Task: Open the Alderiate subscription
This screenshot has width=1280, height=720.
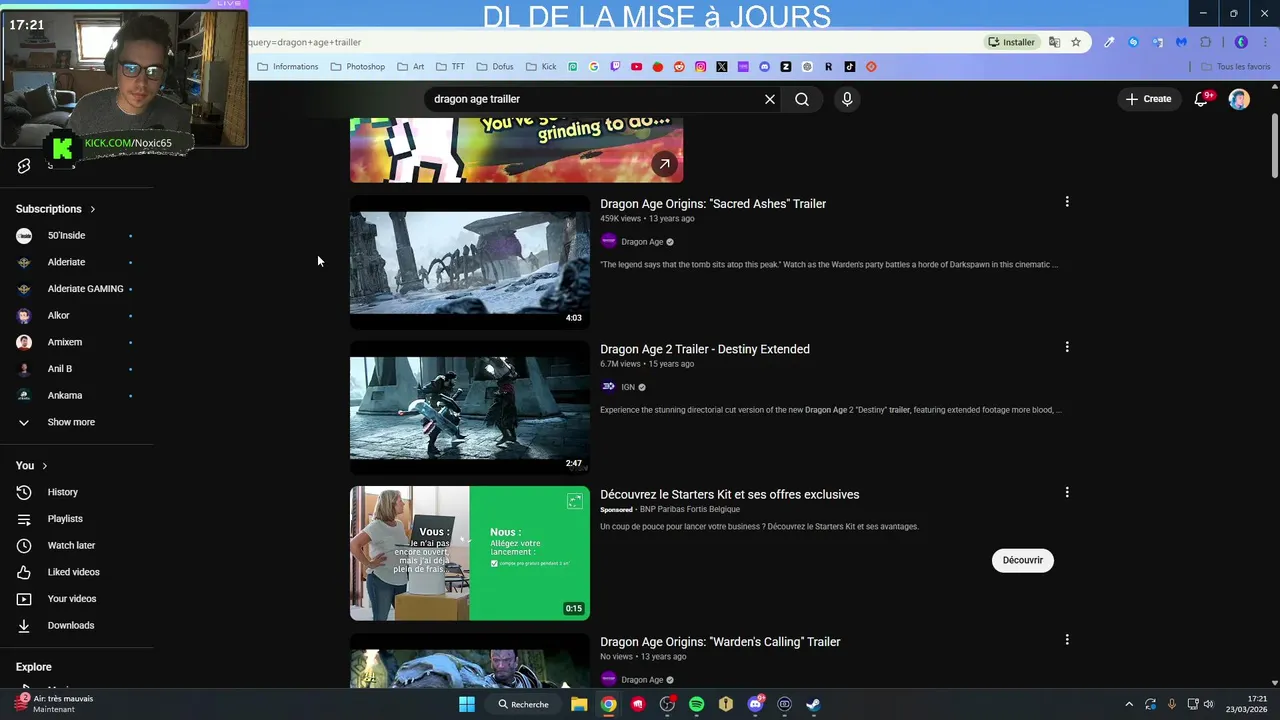Action: pyautogui.click(x=66, y=262)
